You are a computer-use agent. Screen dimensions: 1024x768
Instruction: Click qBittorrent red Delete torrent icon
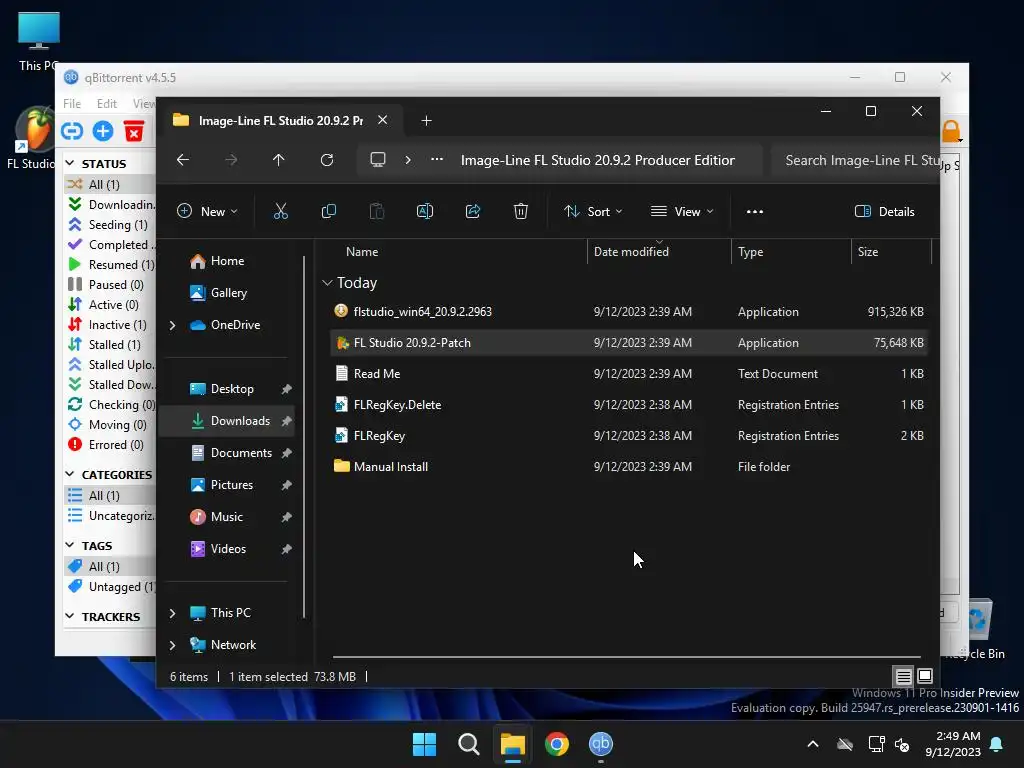(134, 131)
